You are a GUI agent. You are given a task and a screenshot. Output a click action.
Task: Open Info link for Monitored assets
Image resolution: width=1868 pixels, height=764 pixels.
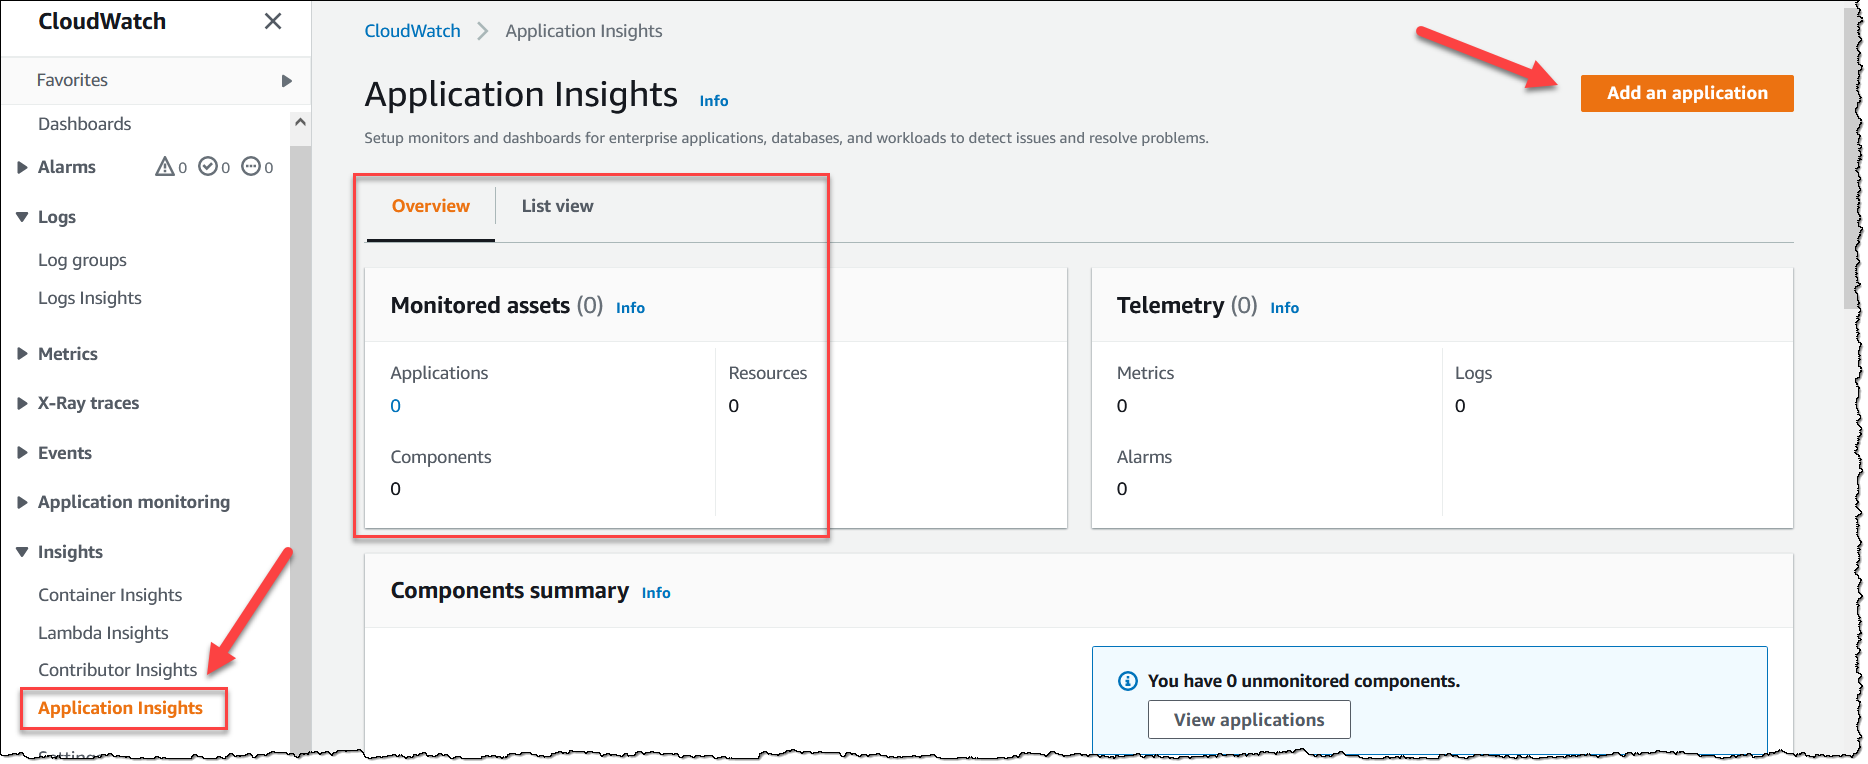click(x=630, y=308)
